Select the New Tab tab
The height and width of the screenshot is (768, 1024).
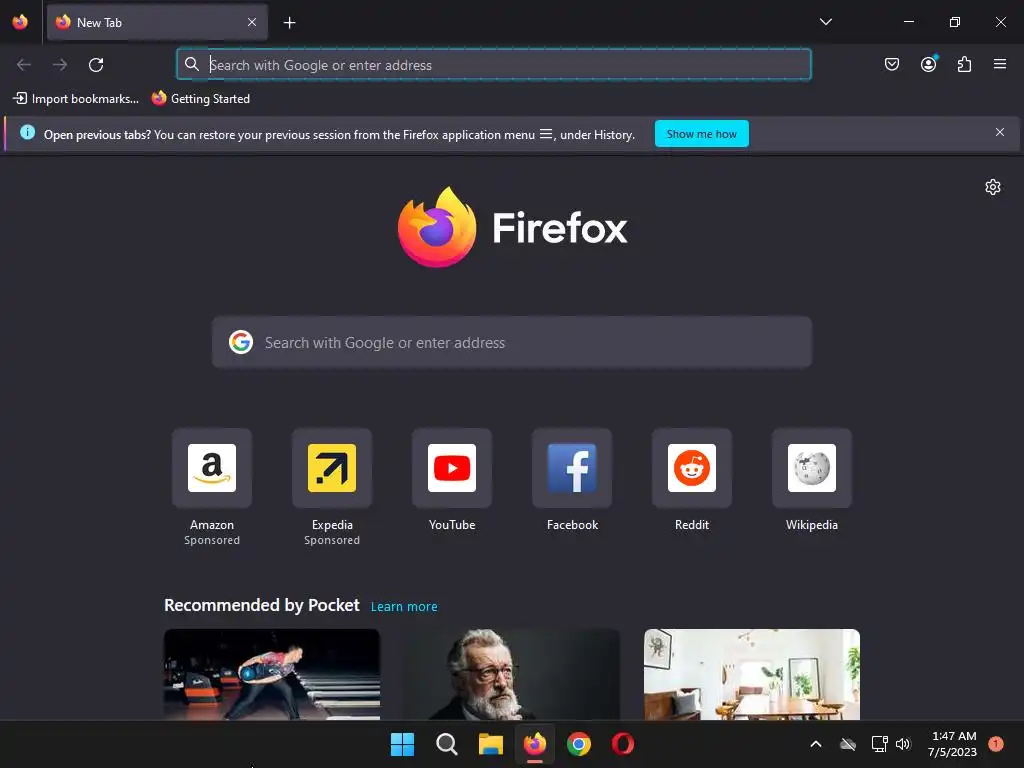(157, 22)
